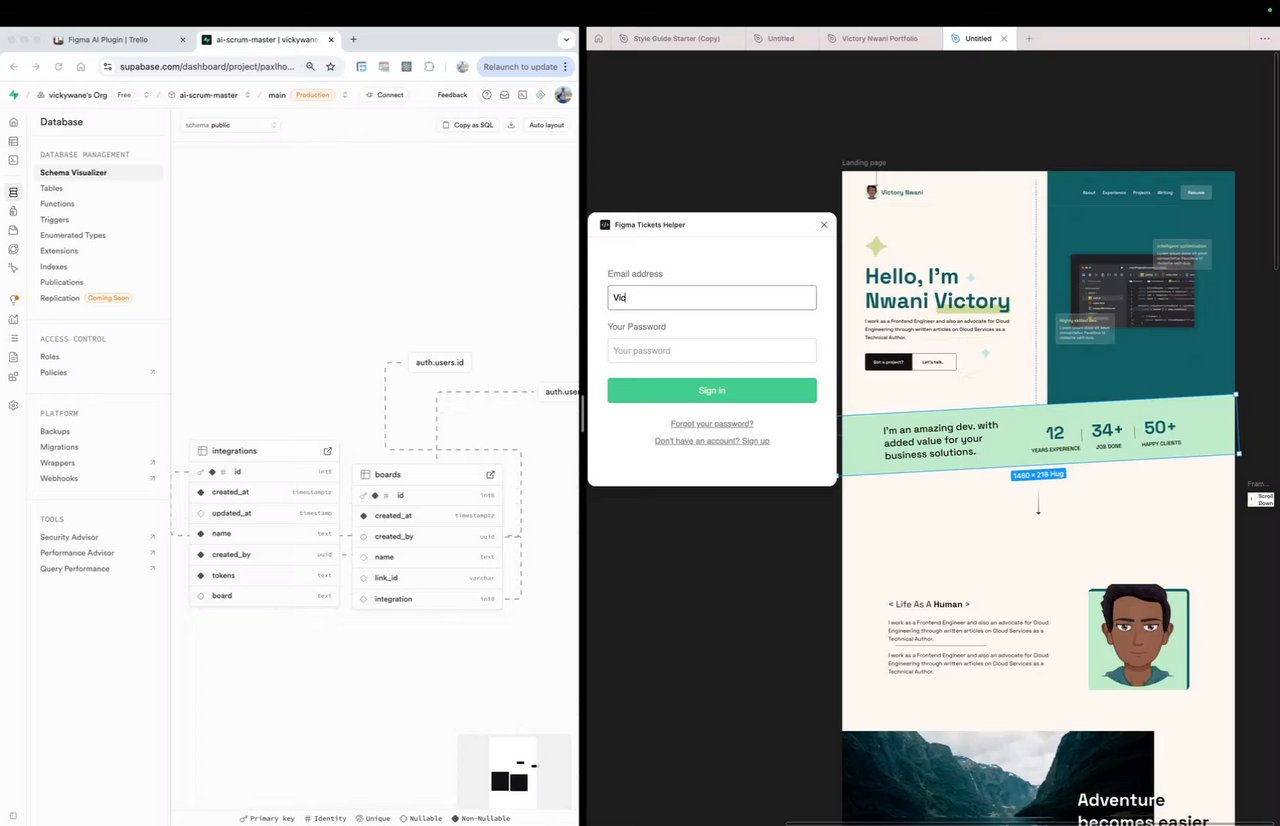Image resolution: width=1280 pixels, height=826 pixels.
Task: Open Functions in Database menu
Action: 57,204
